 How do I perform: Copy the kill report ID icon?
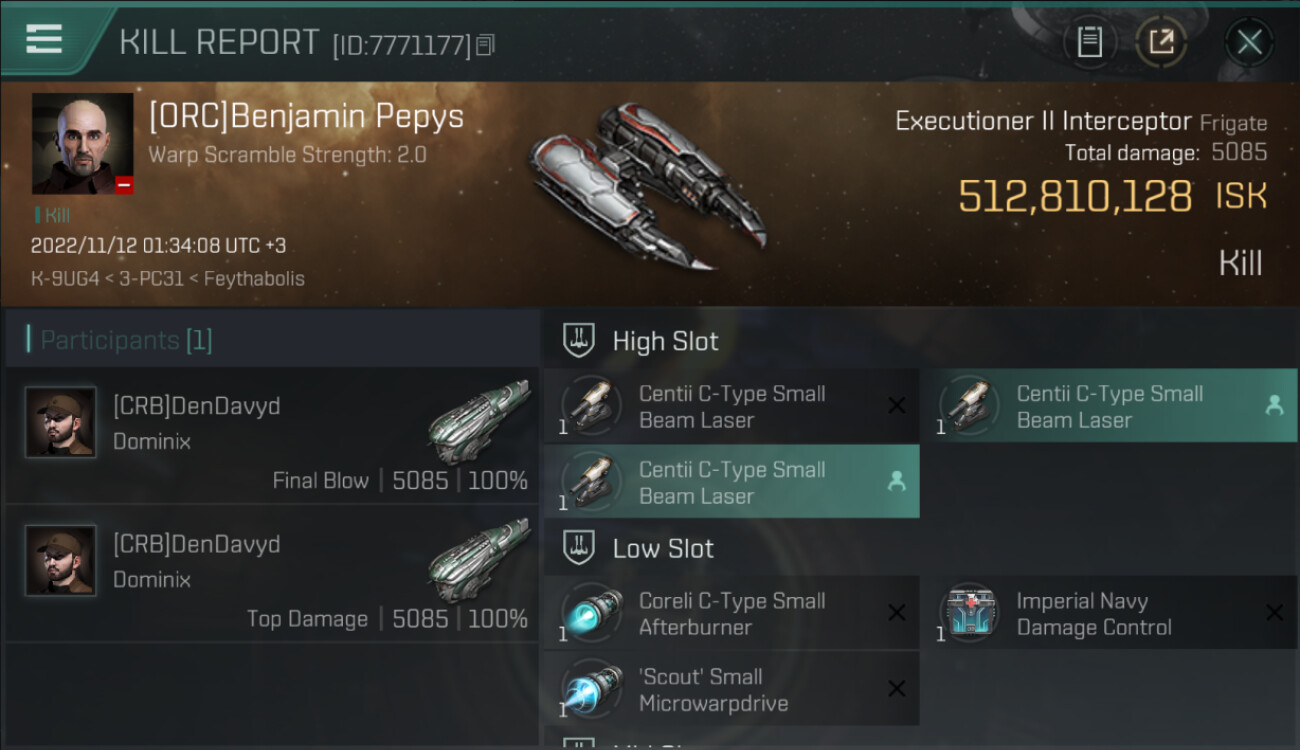point(485,45)
